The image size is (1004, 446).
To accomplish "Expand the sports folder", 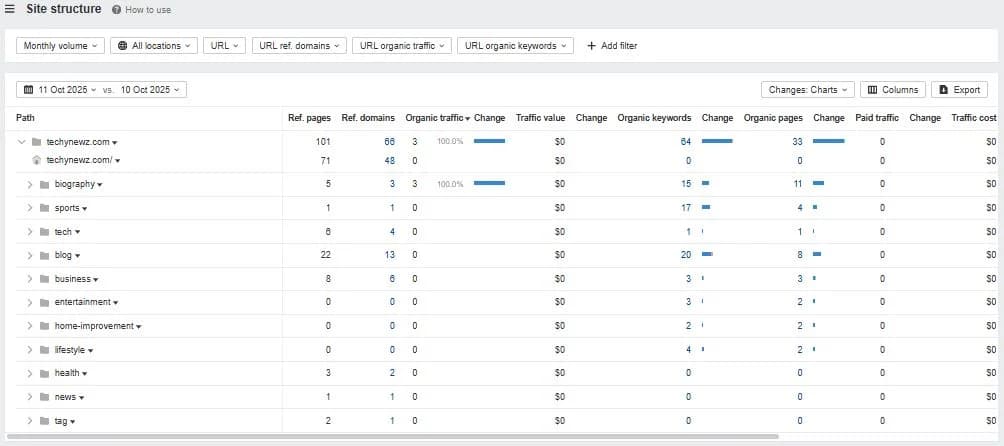I will click(x=29, y=208).
